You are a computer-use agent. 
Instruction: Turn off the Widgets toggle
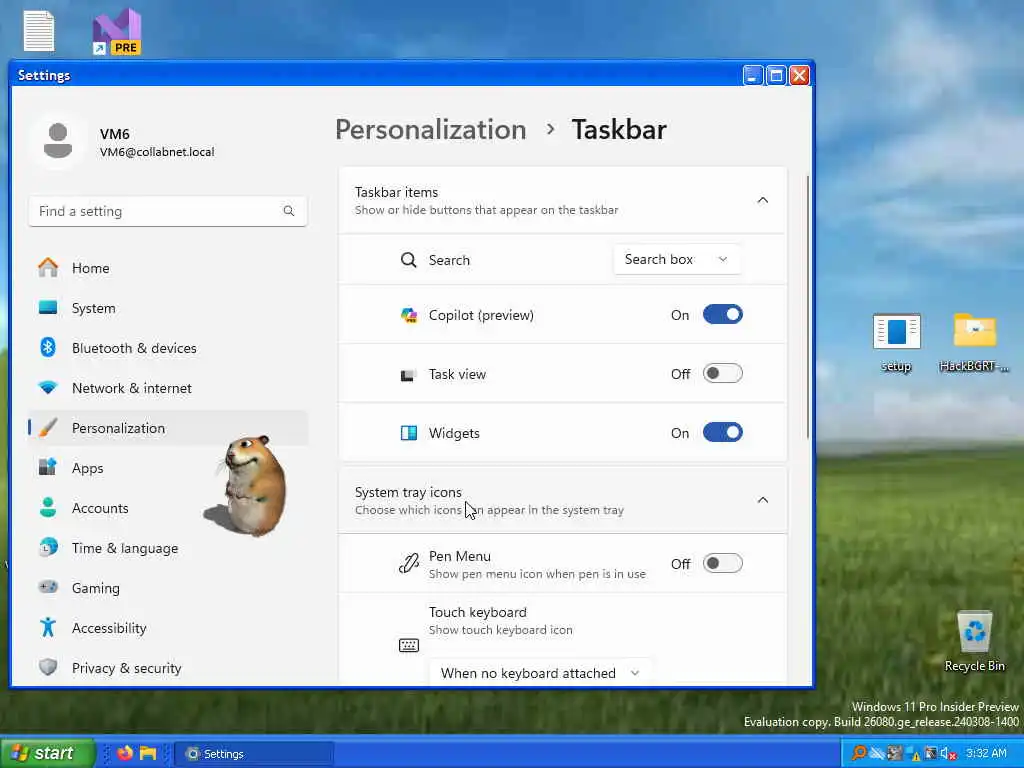click(722, 432)
